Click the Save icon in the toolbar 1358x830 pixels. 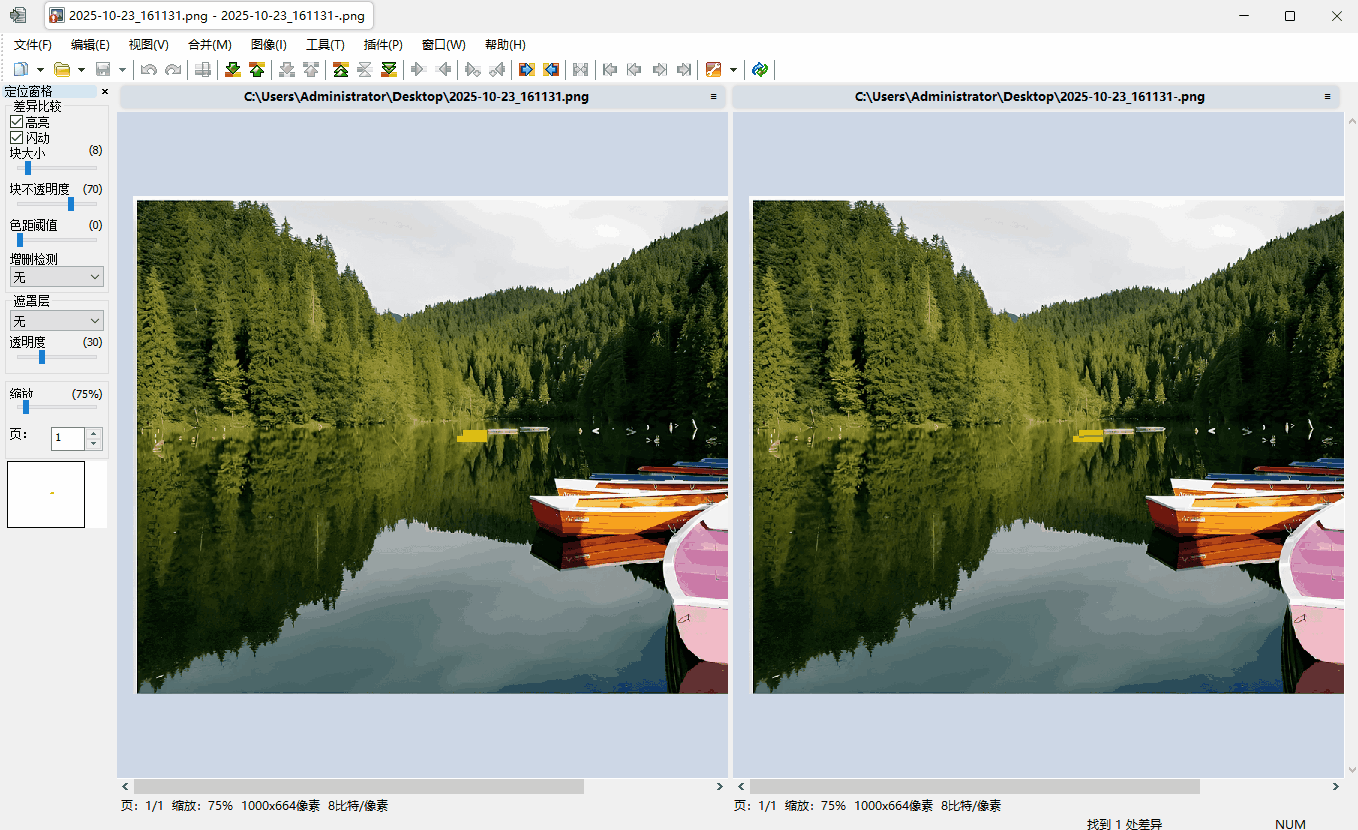105,69
